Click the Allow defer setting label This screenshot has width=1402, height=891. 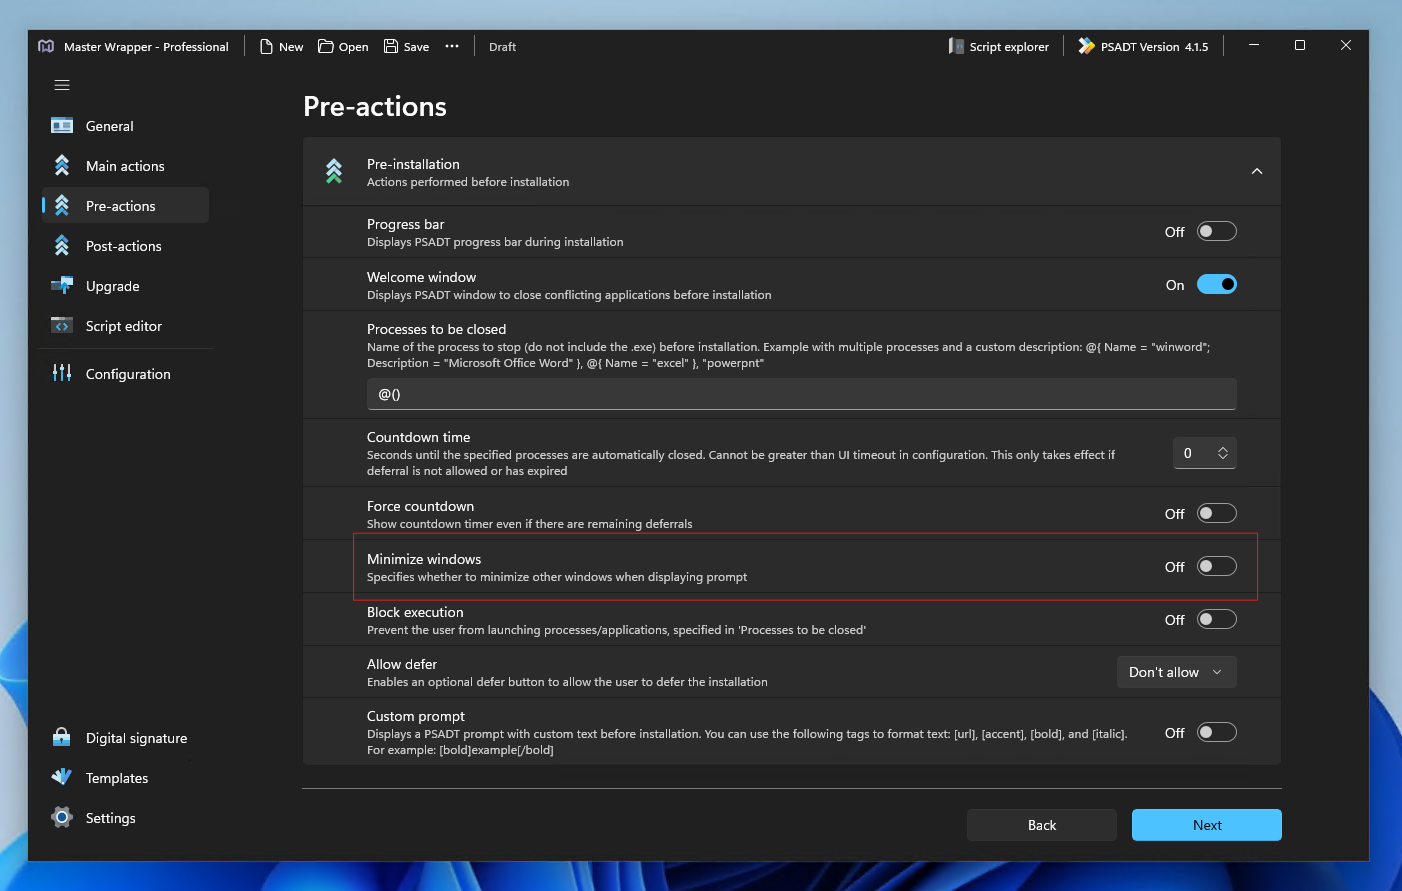pyautogui.click(x=402, y=664)
